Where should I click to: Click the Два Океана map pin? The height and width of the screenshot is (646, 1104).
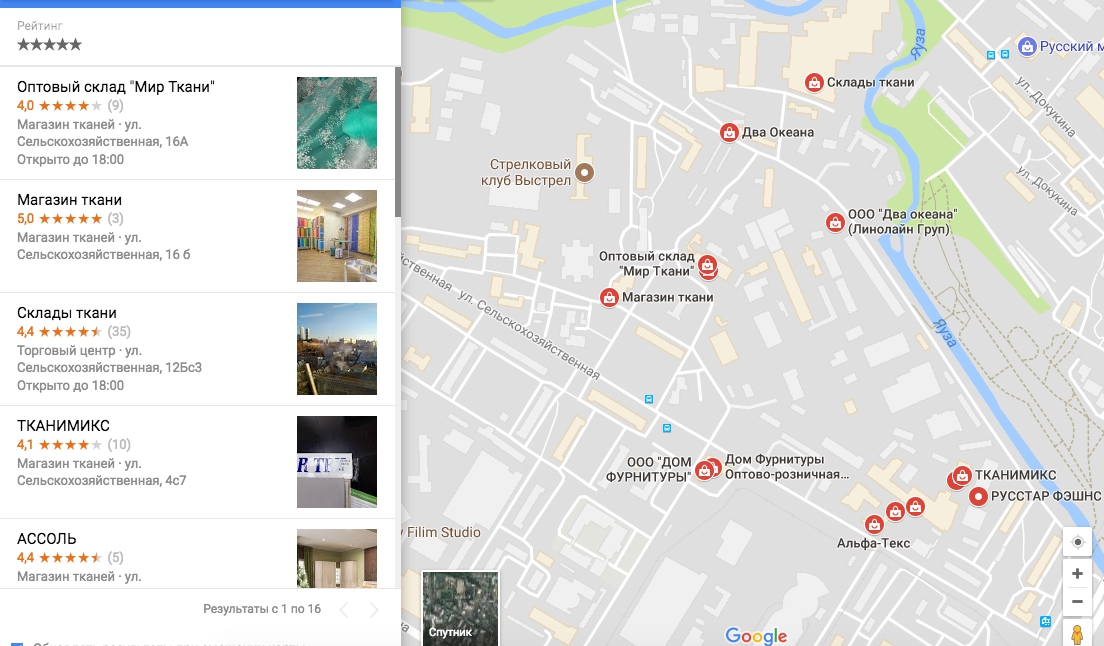pos(729,132)
